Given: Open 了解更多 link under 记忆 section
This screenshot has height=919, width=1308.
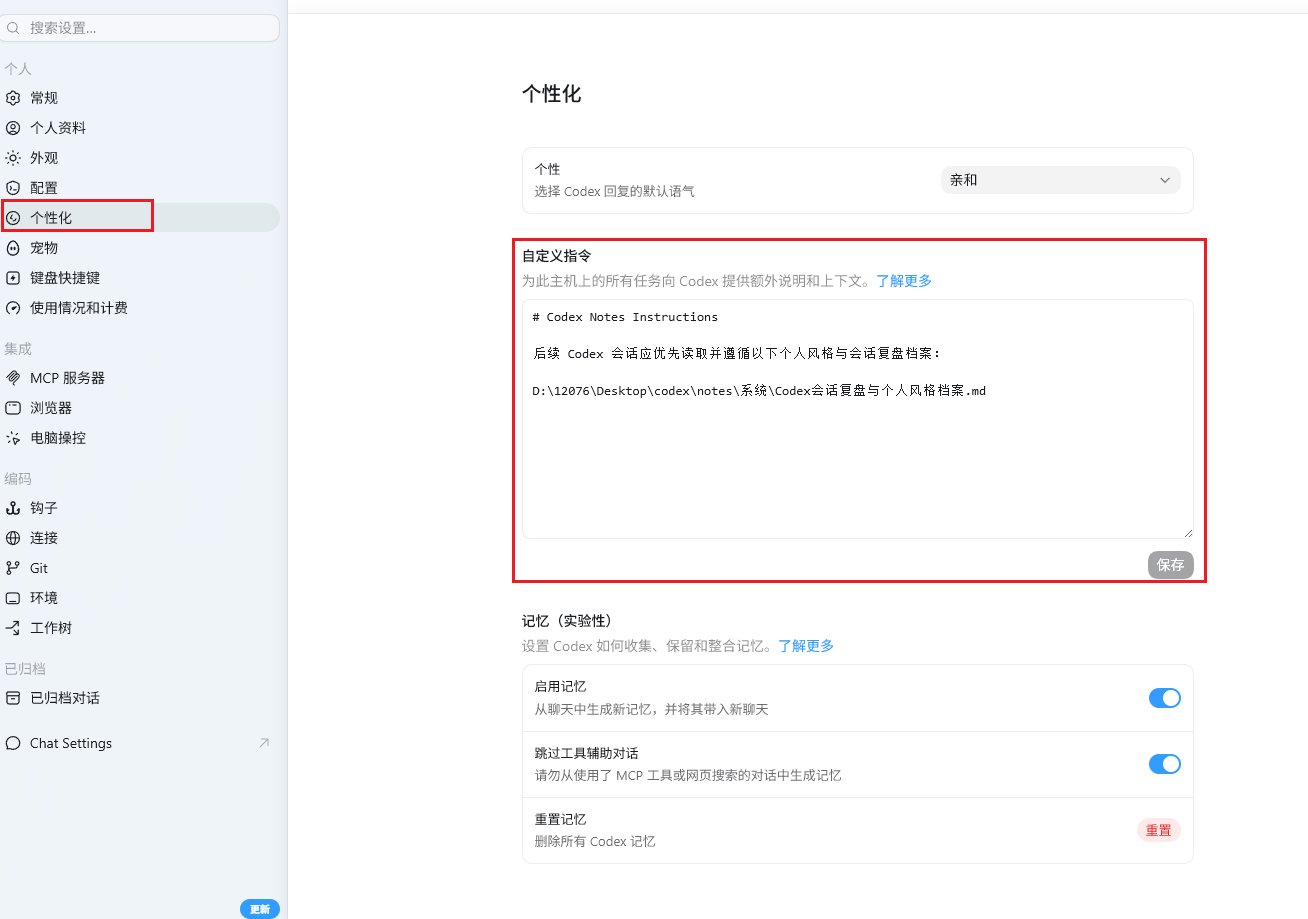Looking at the screenshot, I should 806,646.
